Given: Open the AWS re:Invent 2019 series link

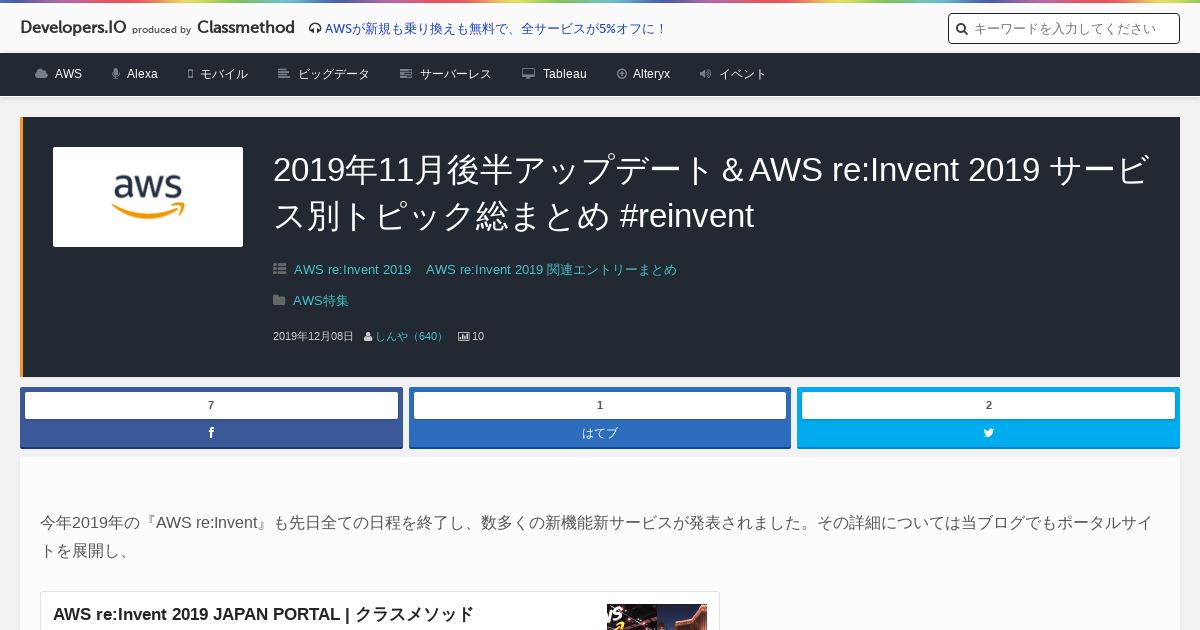Looking at the screenshot, I should tap(352, 270).
